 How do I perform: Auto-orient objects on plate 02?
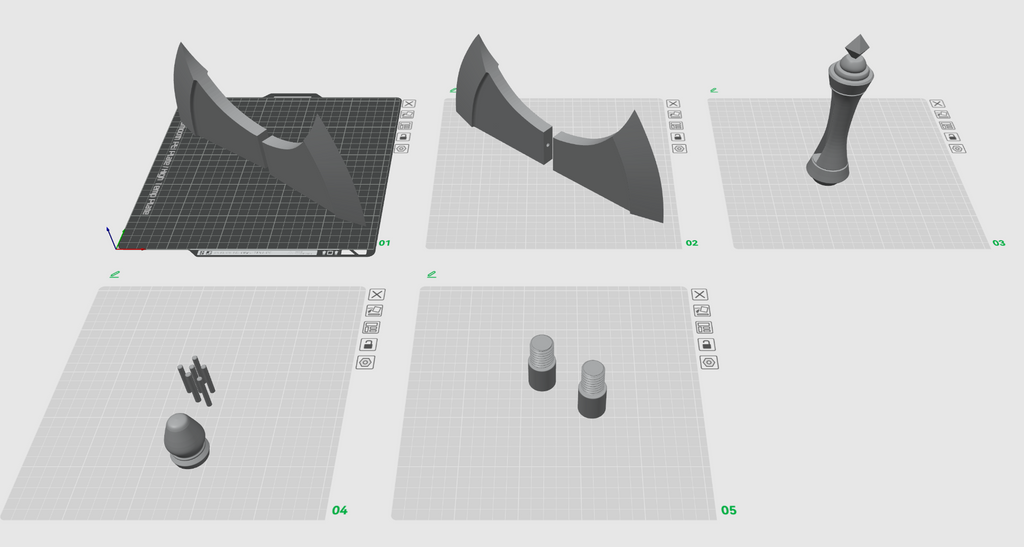click(675, 114)
